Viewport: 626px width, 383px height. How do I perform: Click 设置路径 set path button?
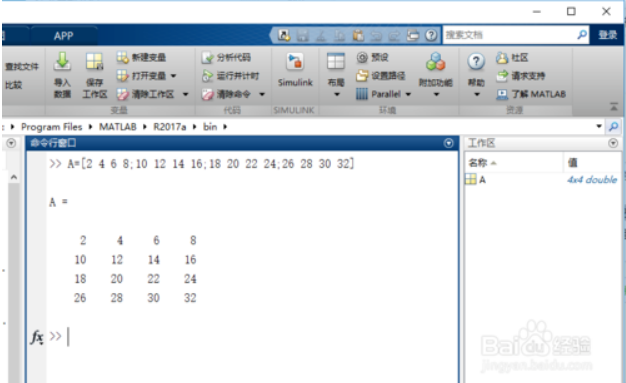[x=380, y=75]
